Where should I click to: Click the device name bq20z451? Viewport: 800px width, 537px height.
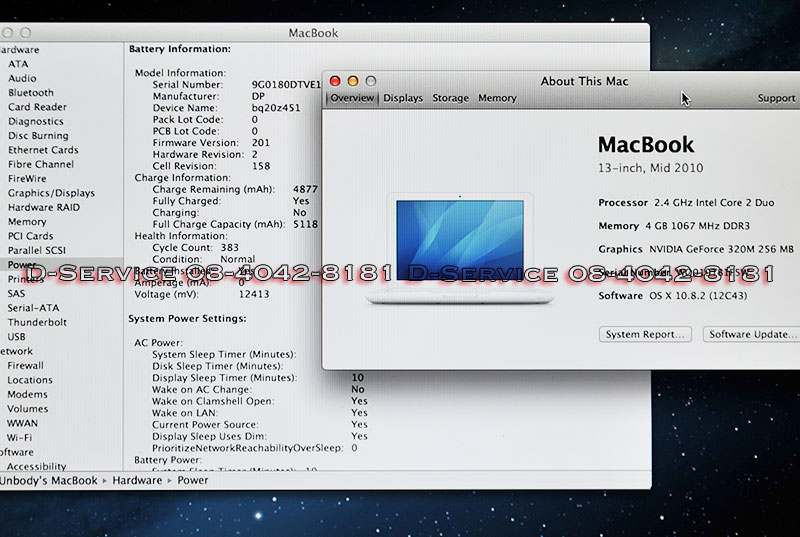(x=276, y=108)
